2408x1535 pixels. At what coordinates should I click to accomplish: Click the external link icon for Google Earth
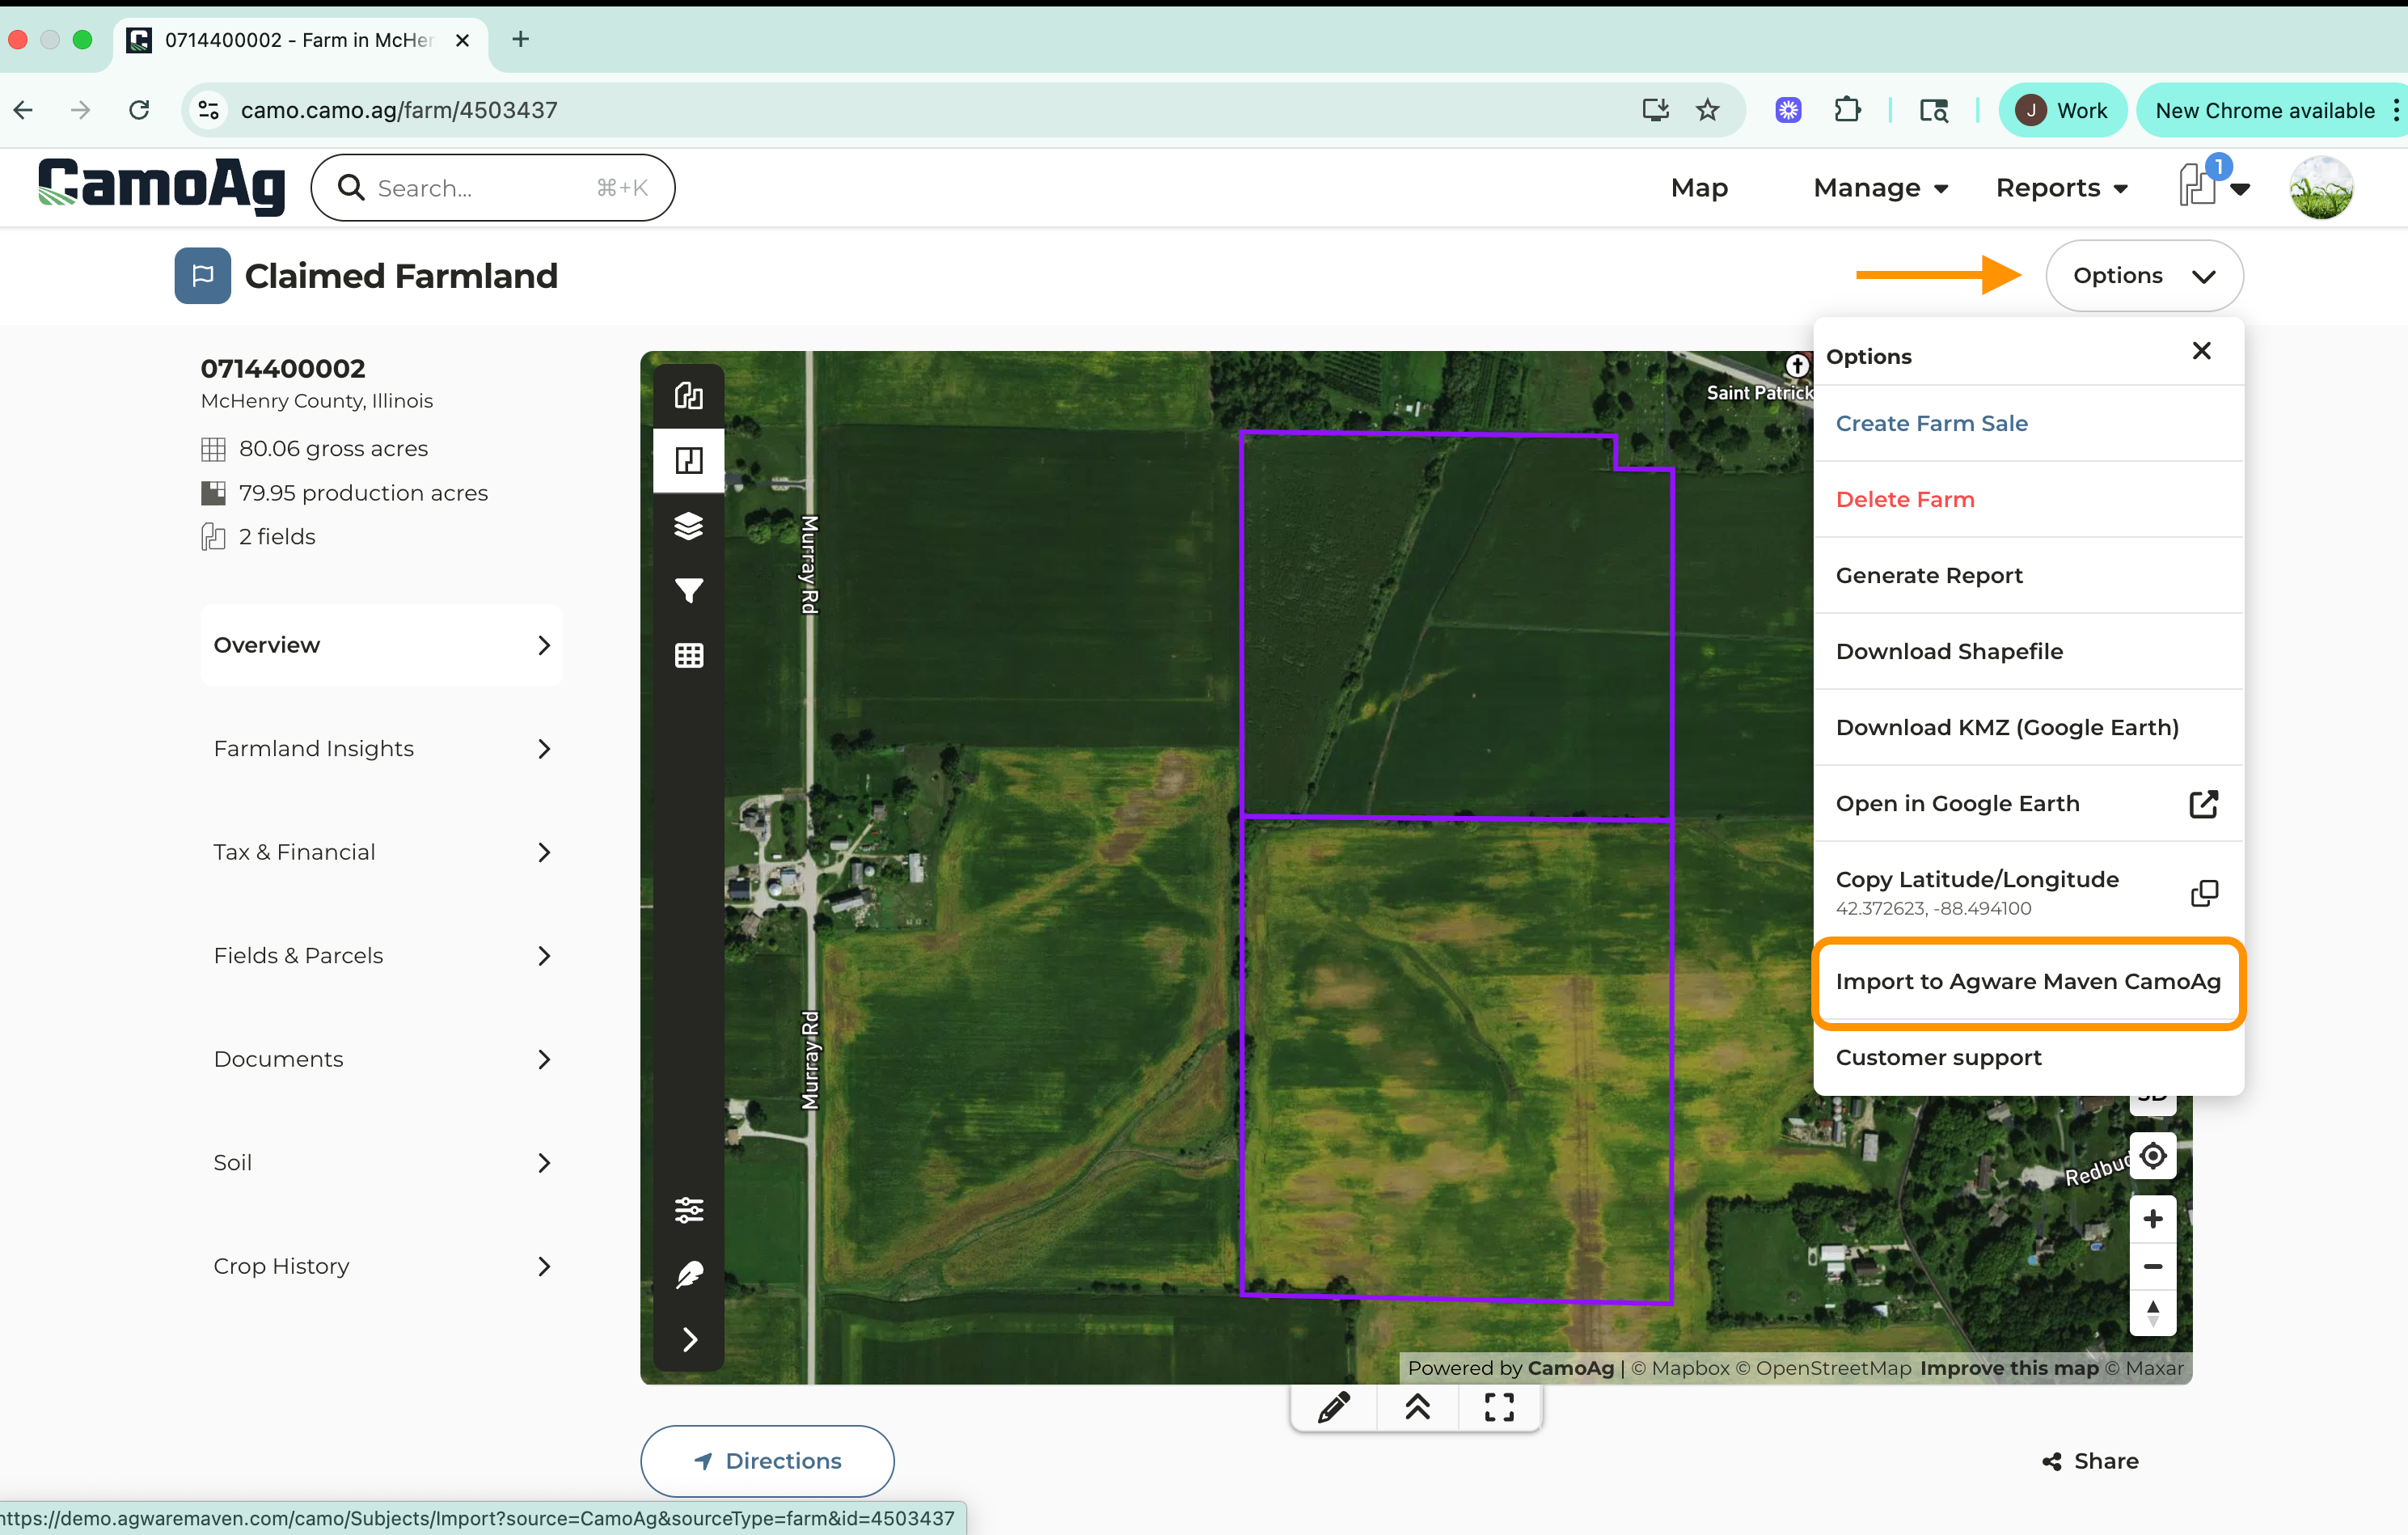[x=2204, y=804]
